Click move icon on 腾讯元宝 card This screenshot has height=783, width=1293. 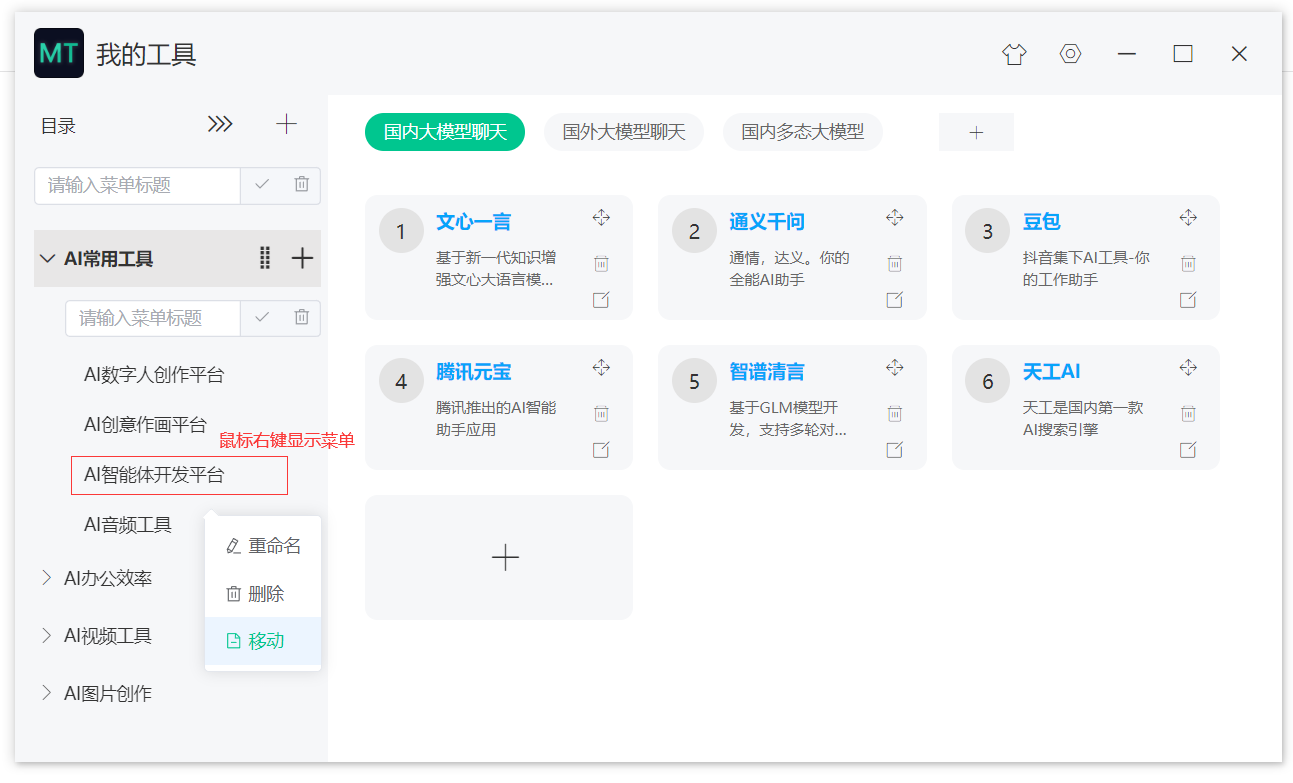[601, 368]
